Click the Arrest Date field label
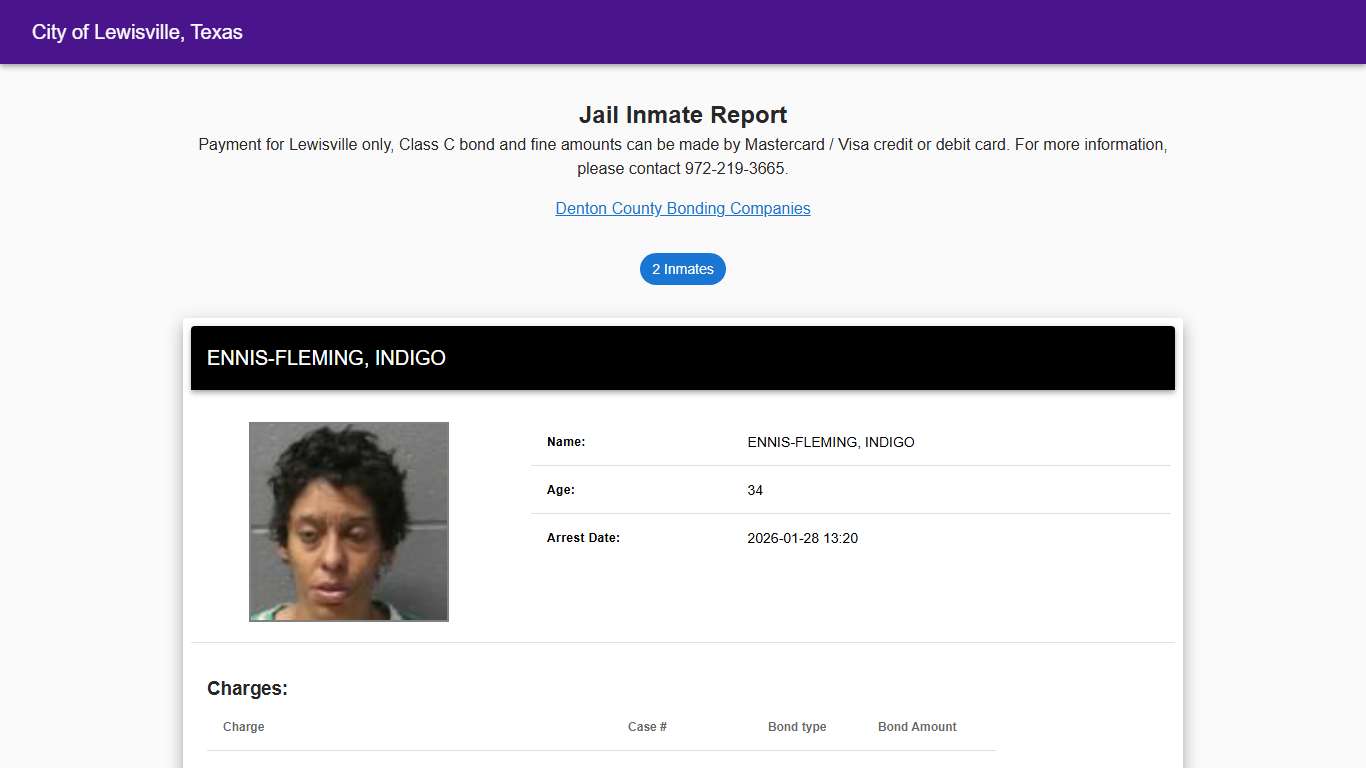 point(583,538)
